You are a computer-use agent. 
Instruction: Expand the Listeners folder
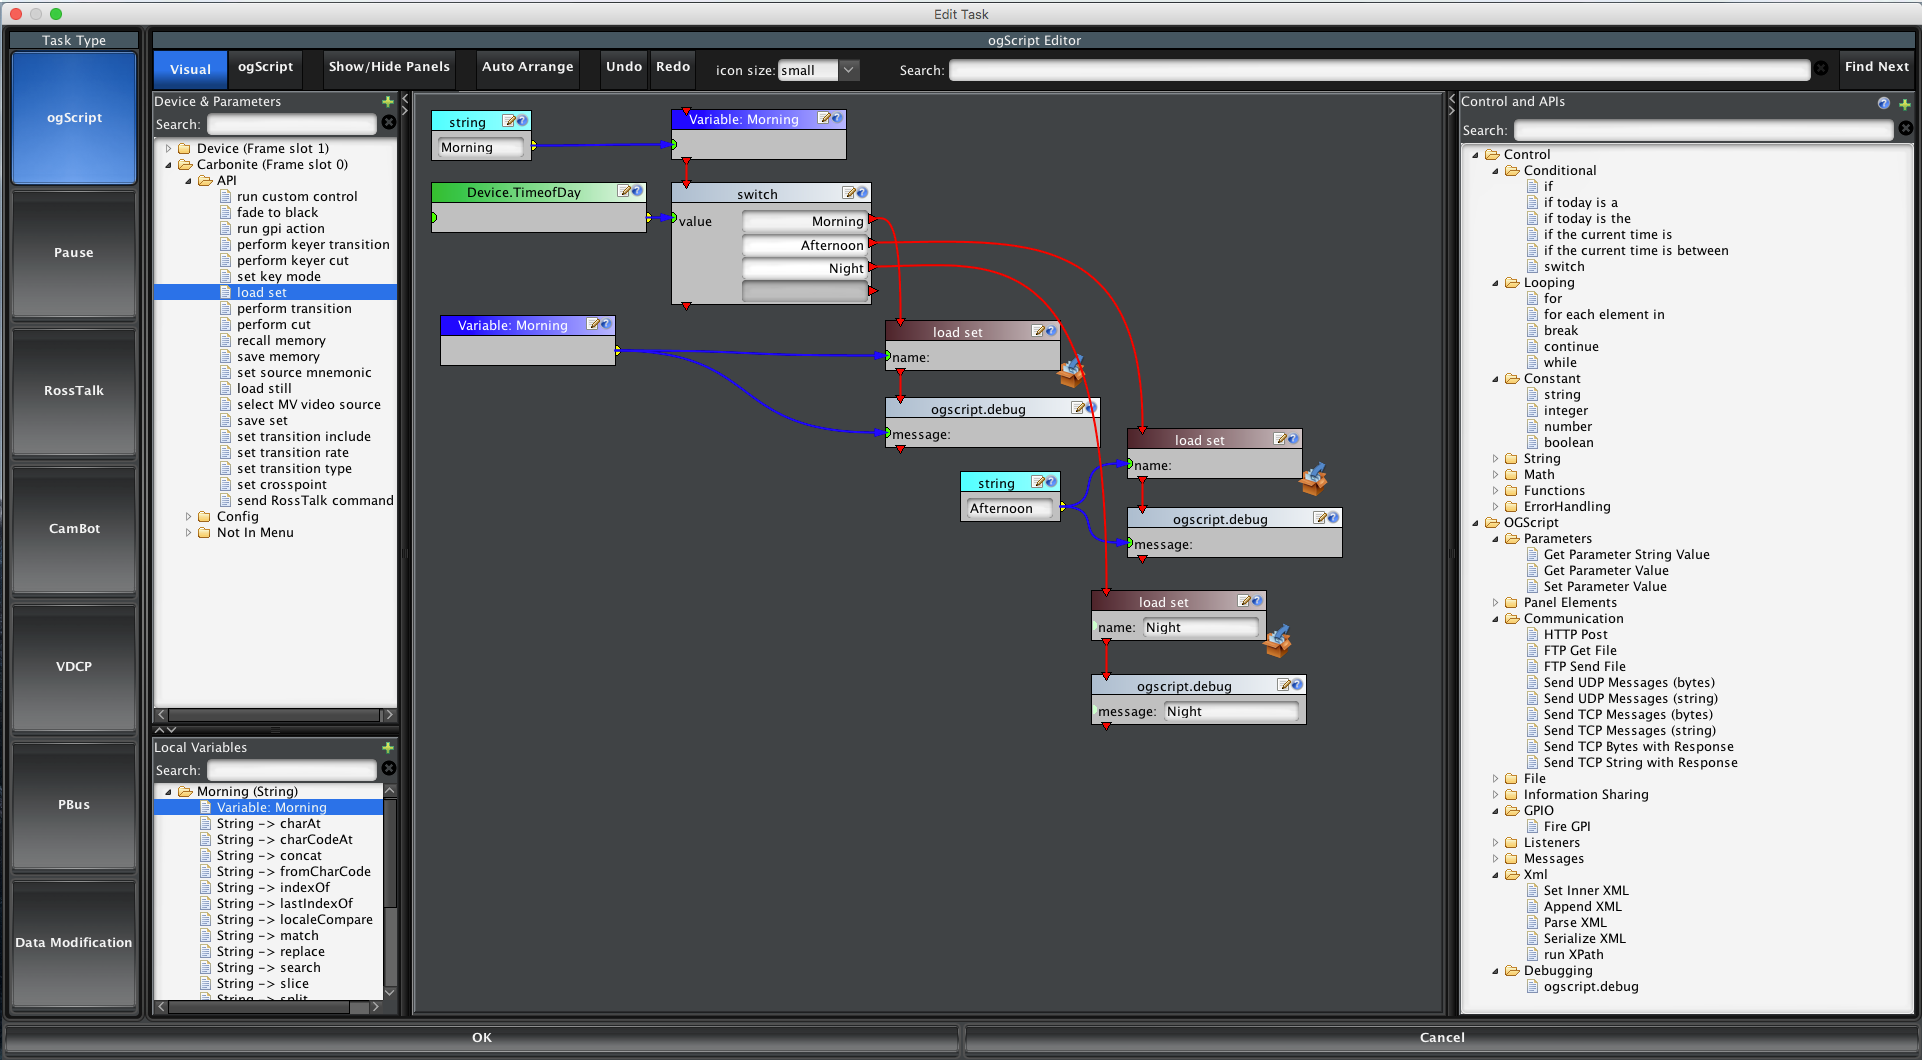pyautogui.click(x=1495, y=843)
